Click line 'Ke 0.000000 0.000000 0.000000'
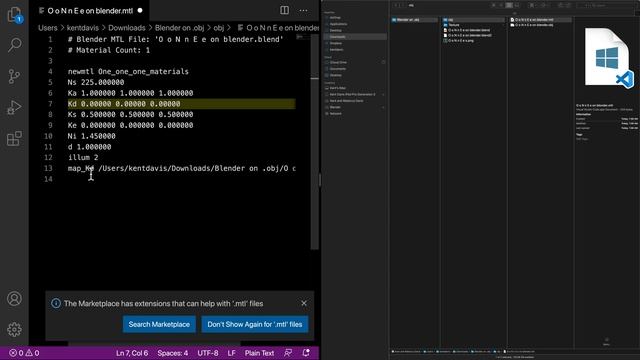Image resolution: width=640 pixels, height=360 pixels. (131, 125)
